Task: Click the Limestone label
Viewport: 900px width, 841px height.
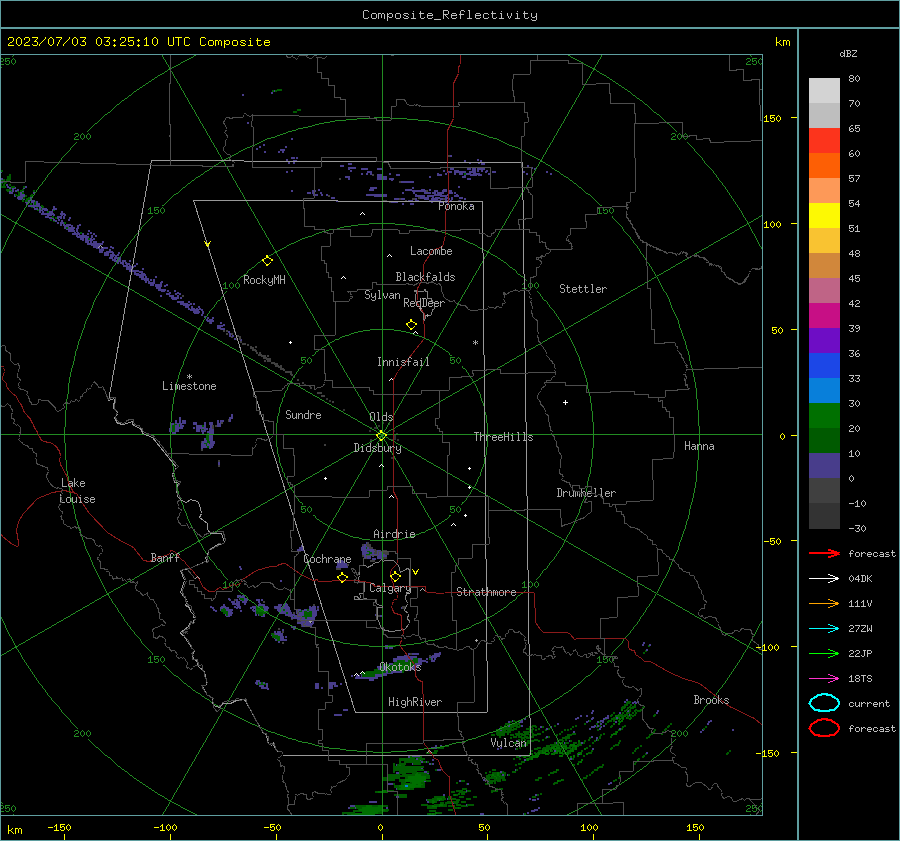Action: pyautogui.click(x=189, y=386)
